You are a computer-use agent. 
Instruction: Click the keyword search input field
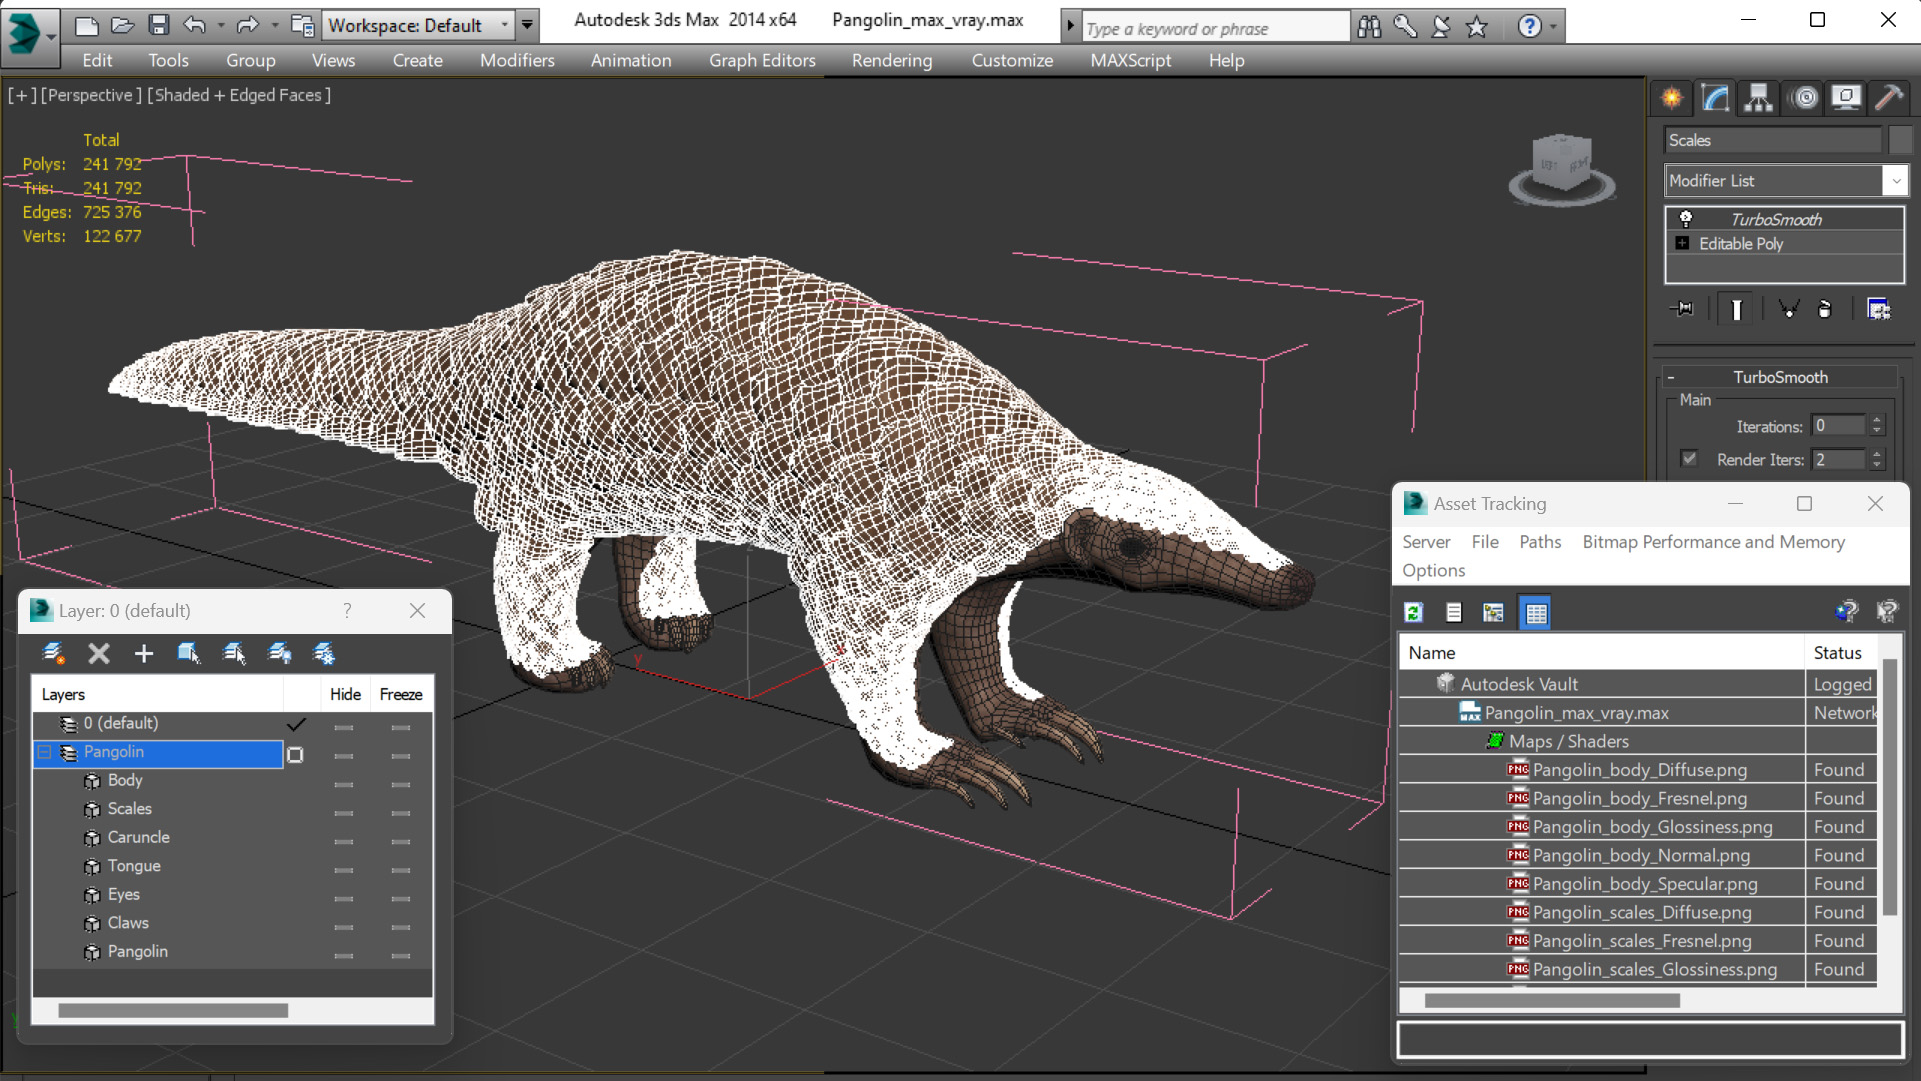coord(1215,27)
